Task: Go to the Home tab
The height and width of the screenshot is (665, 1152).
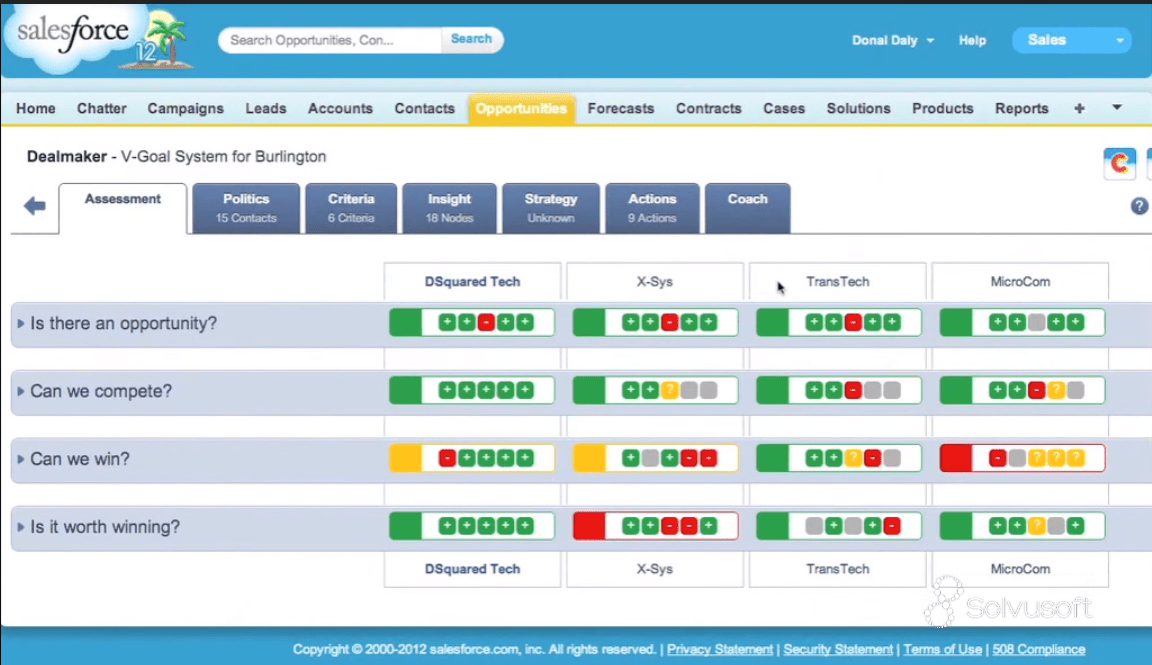Action: pos(36,109)
